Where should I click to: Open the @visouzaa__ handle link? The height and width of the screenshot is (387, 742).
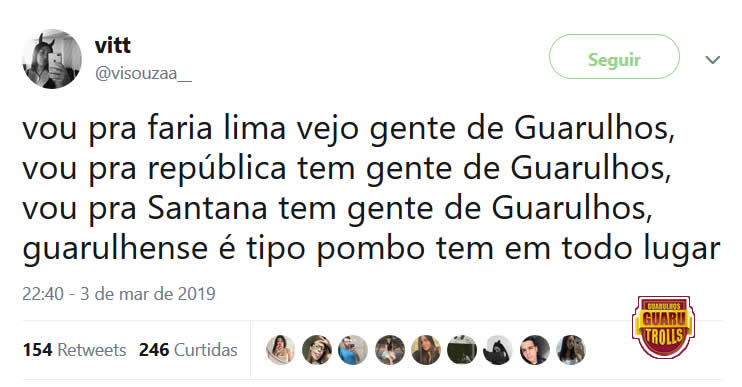[x=143, y=73]
